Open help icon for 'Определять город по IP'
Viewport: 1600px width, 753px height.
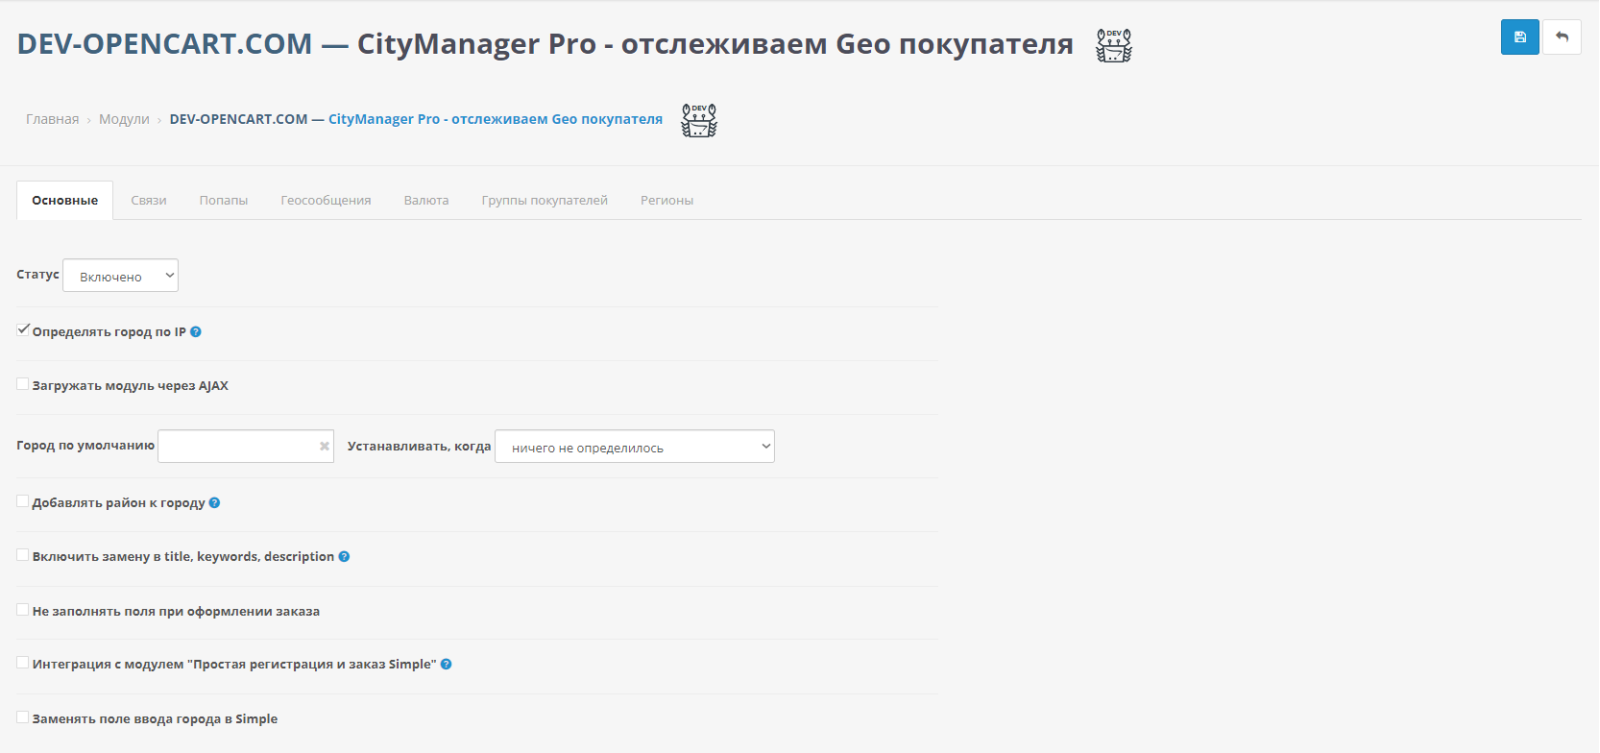(x=196, y=332)
